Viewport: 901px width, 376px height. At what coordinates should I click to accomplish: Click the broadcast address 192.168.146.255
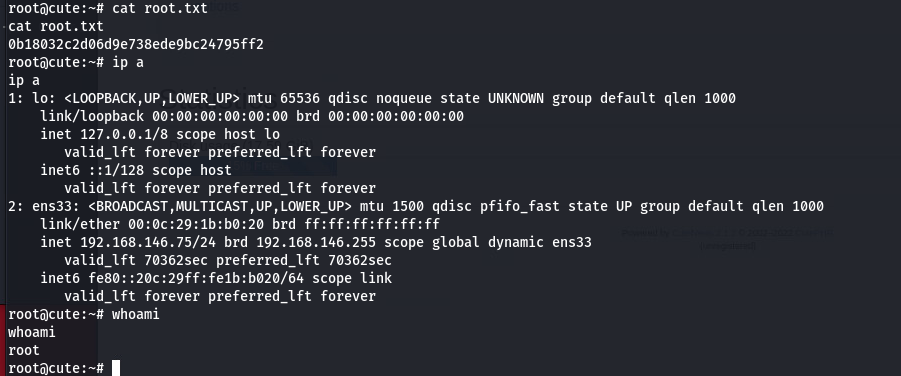(316, 242)
